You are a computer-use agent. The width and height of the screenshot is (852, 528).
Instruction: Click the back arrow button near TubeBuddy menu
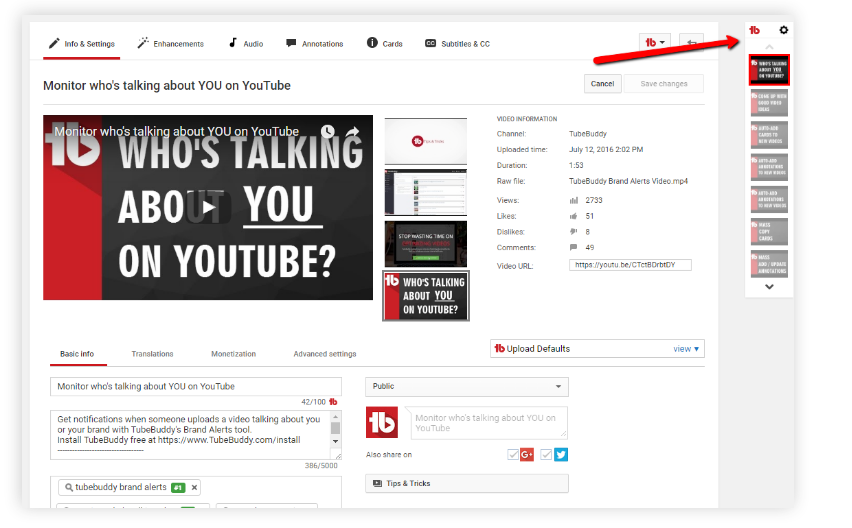point(691,43)
